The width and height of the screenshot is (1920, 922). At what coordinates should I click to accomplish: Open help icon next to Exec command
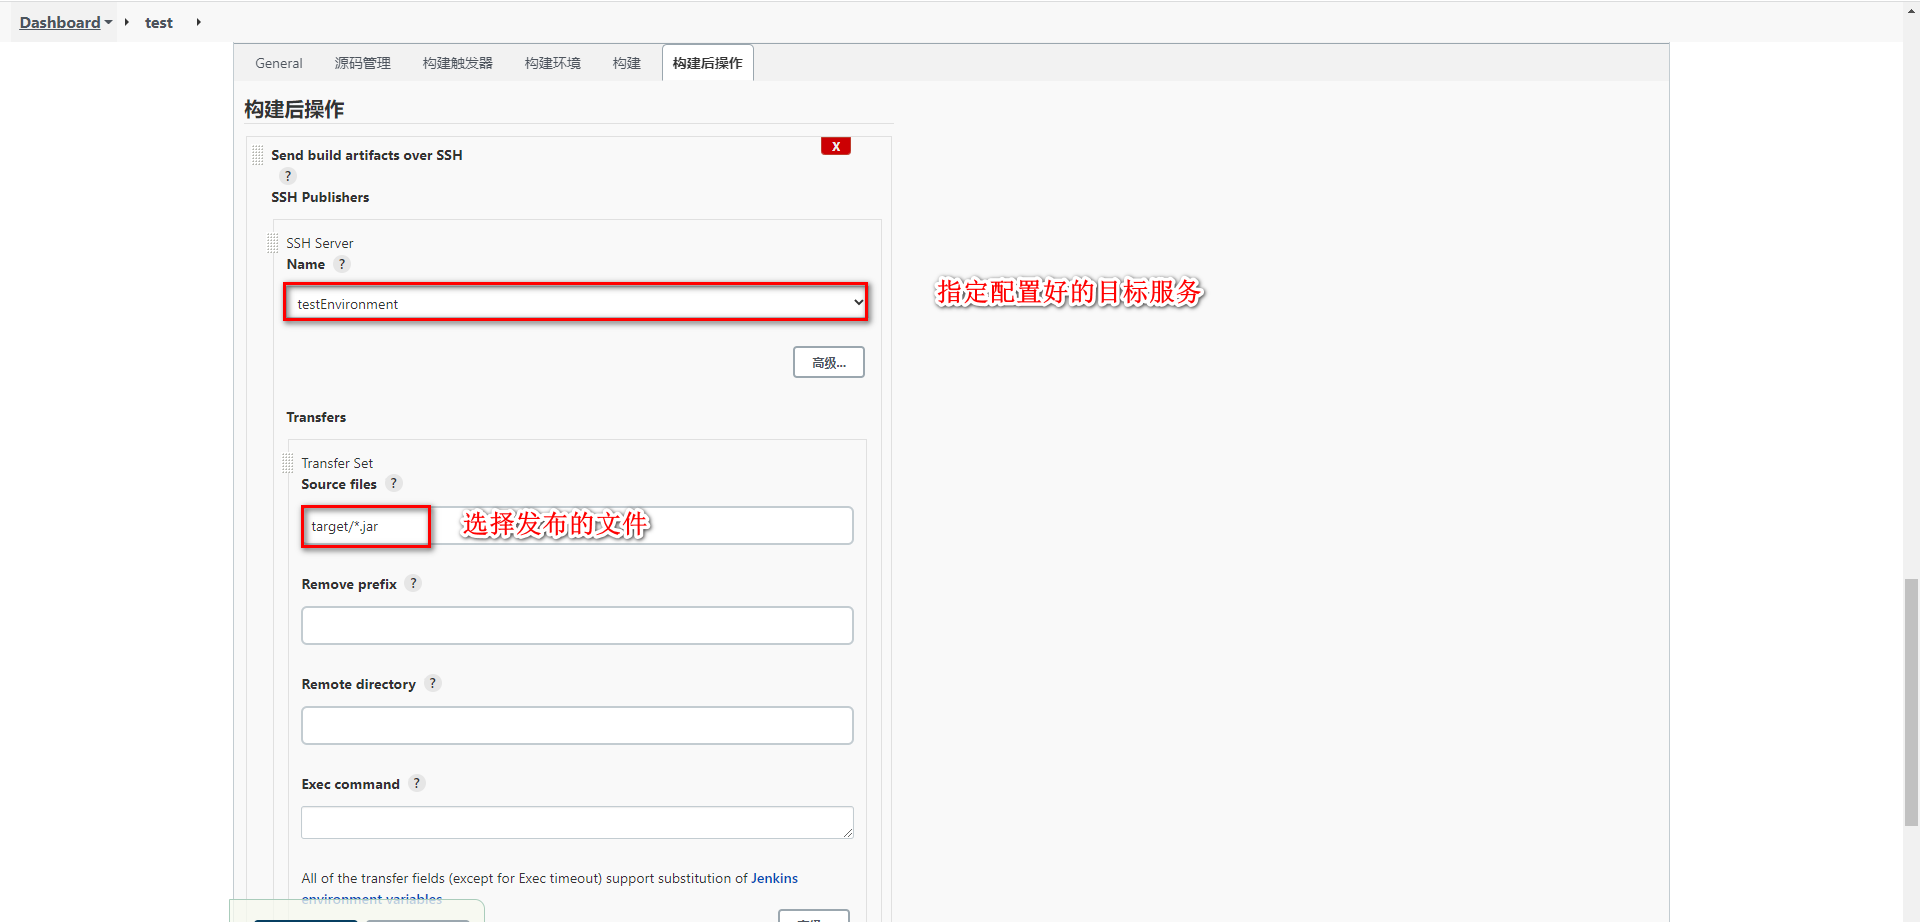pos(417,783)
